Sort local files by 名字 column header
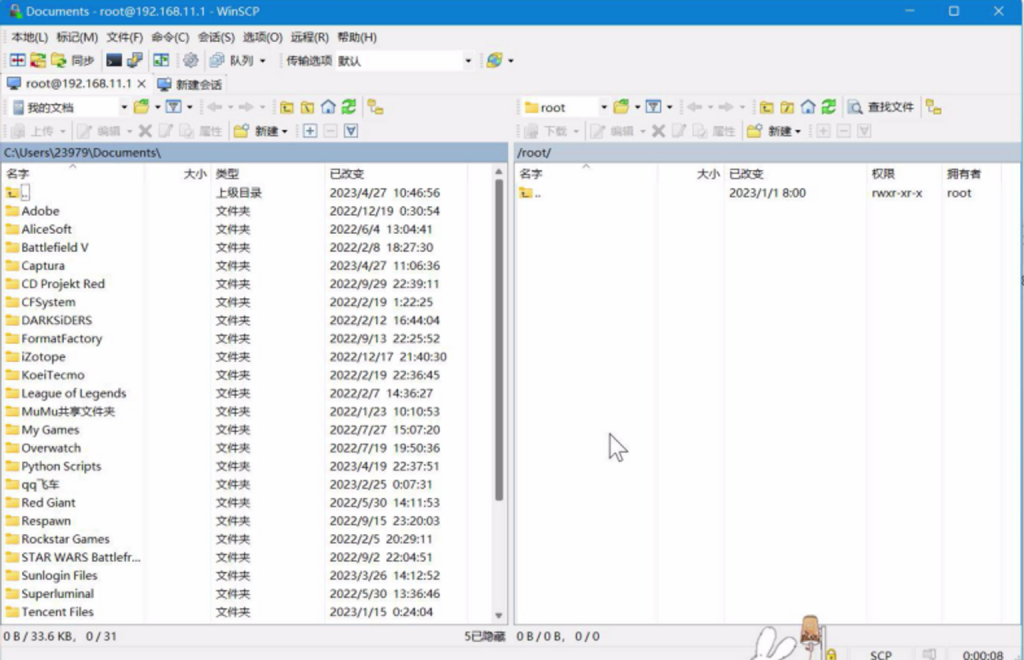Image resolution: width=1024 pixels, height=660 pixels. 73,174
